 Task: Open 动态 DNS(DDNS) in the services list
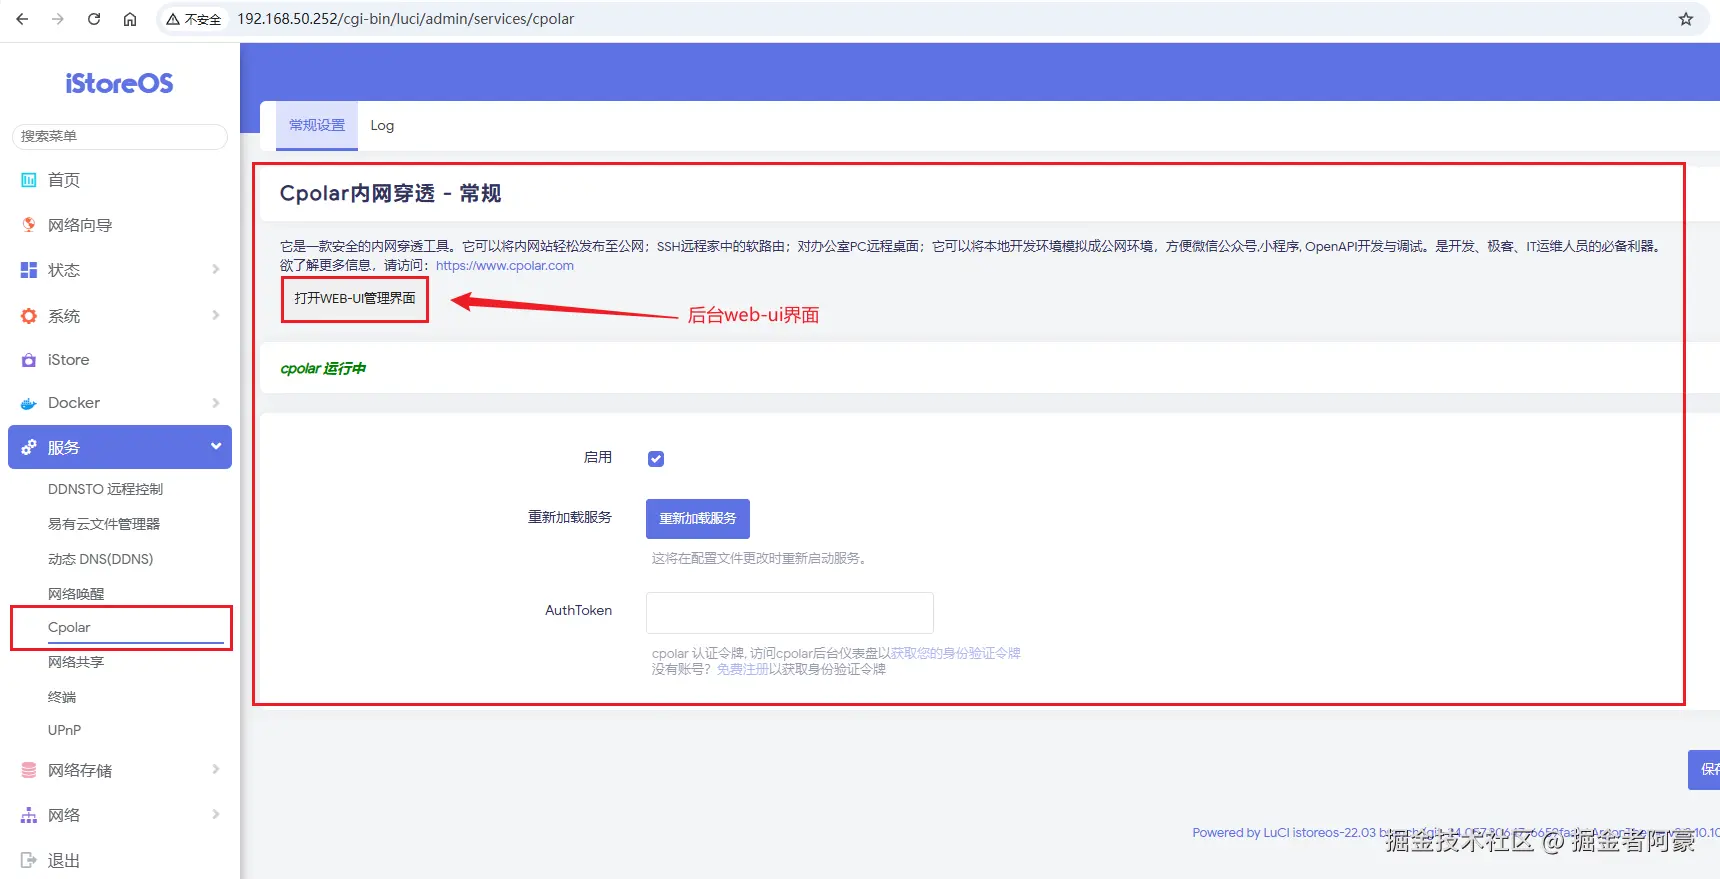(x=100, y=559)
